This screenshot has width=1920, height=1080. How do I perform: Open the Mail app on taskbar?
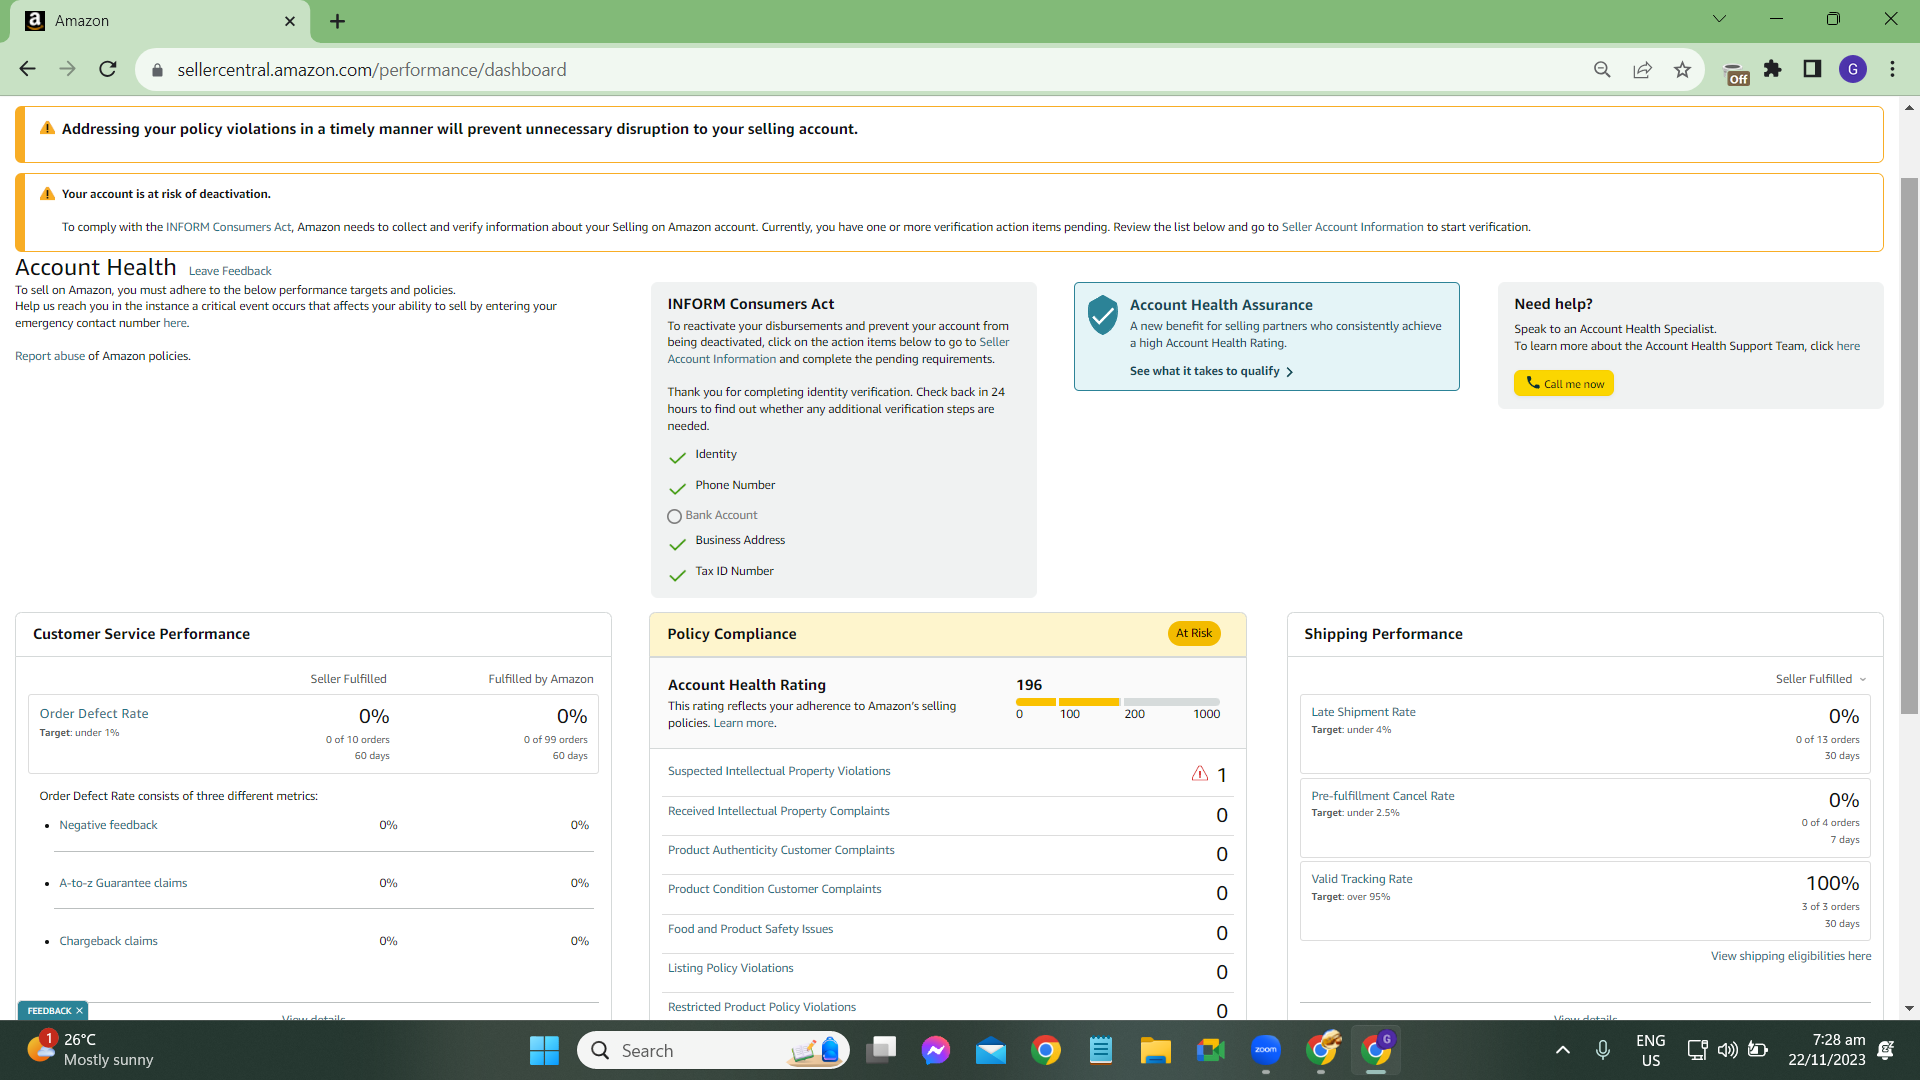991,1050
